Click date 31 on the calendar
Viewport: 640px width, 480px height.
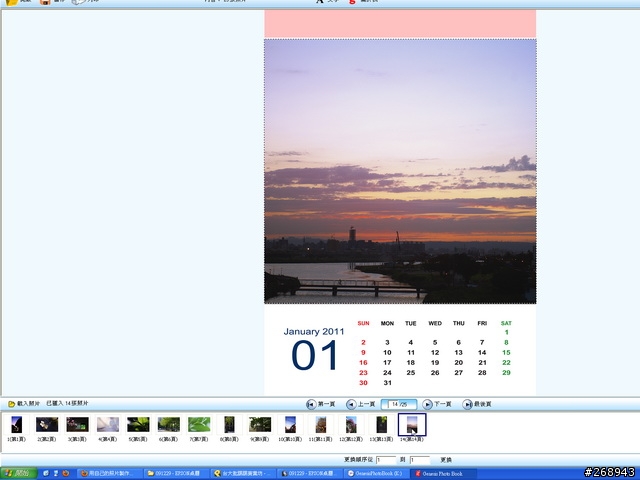pos(387,383)
